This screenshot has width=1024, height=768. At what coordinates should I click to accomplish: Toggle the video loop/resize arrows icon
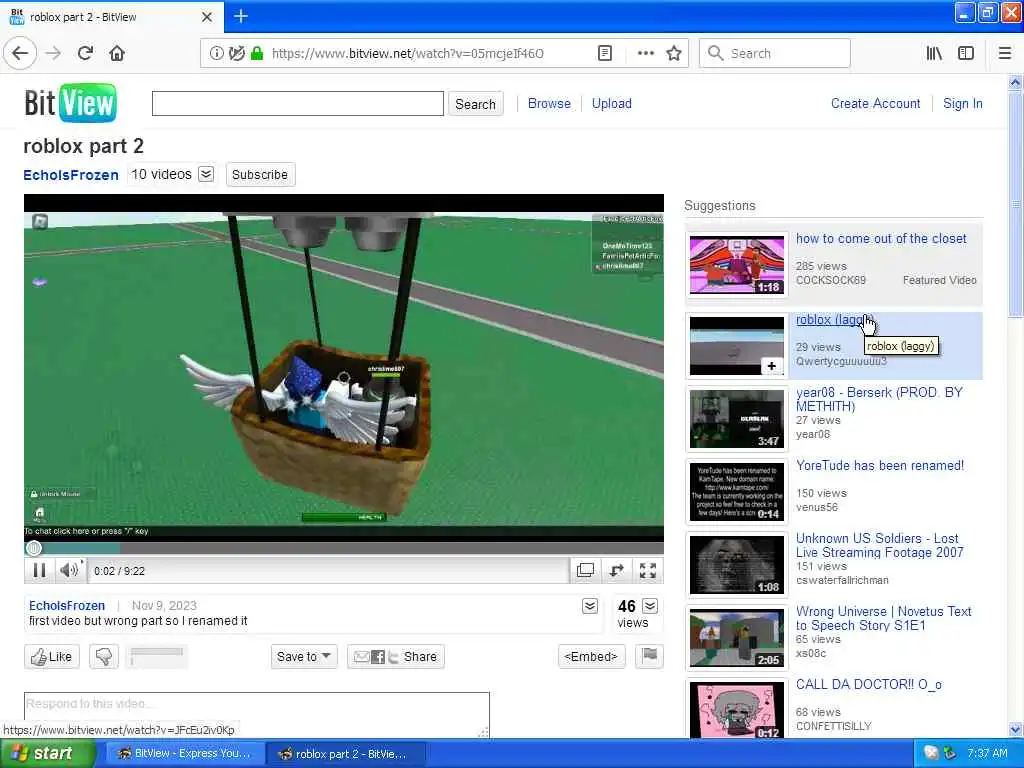616,571
